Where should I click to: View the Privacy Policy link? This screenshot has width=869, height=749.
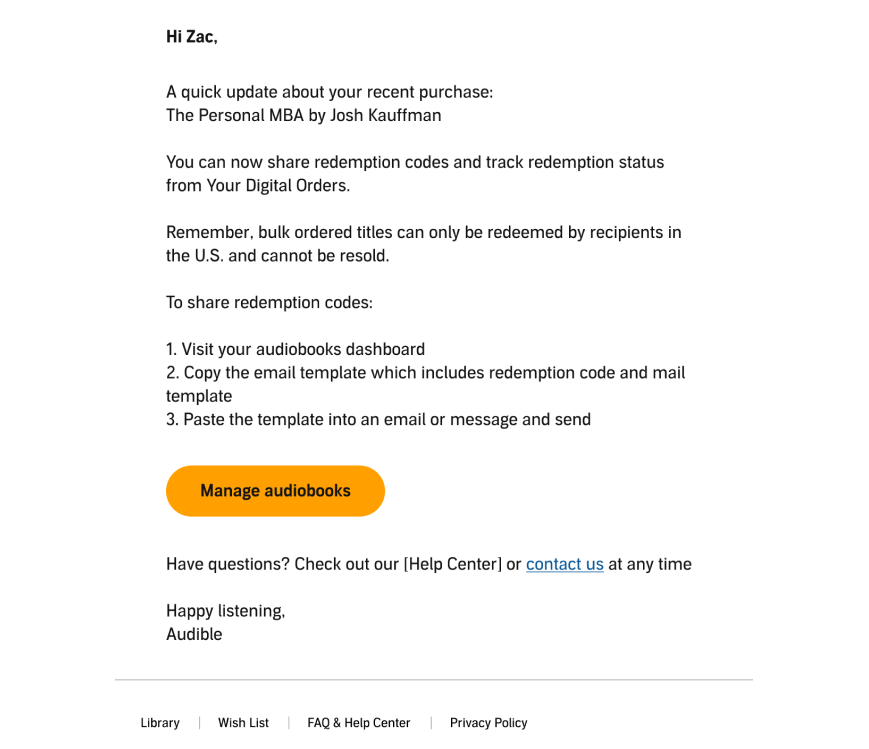(x=488, y=723)
